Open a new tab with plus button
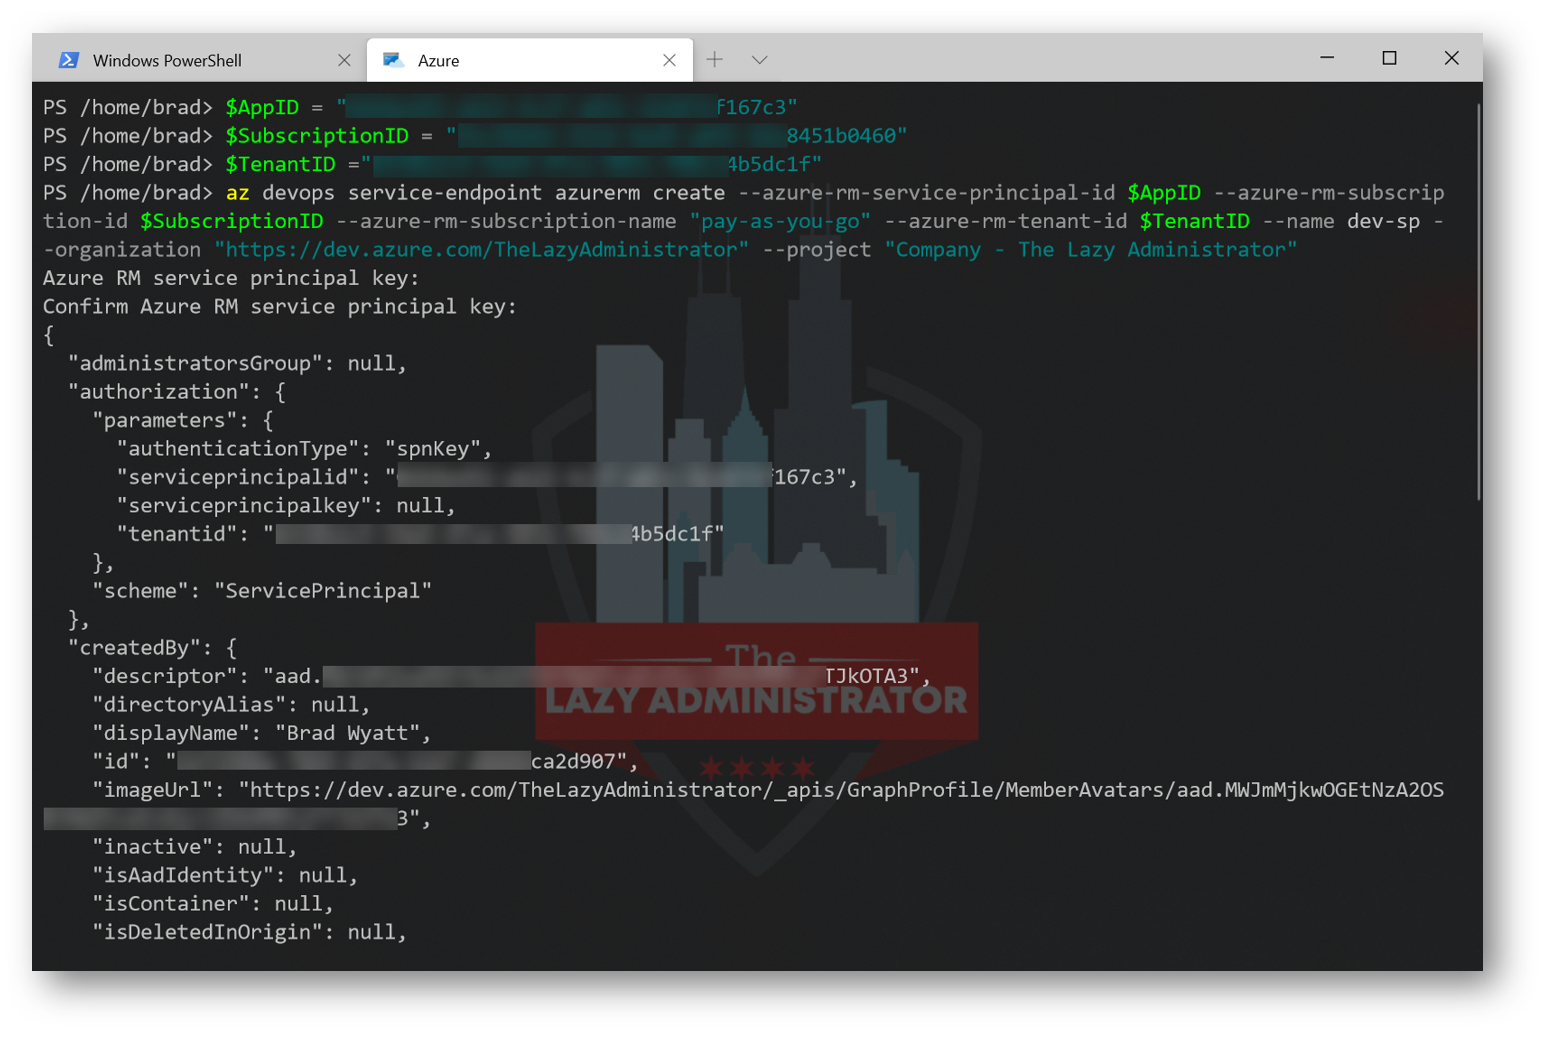 [x=714, y=59]
